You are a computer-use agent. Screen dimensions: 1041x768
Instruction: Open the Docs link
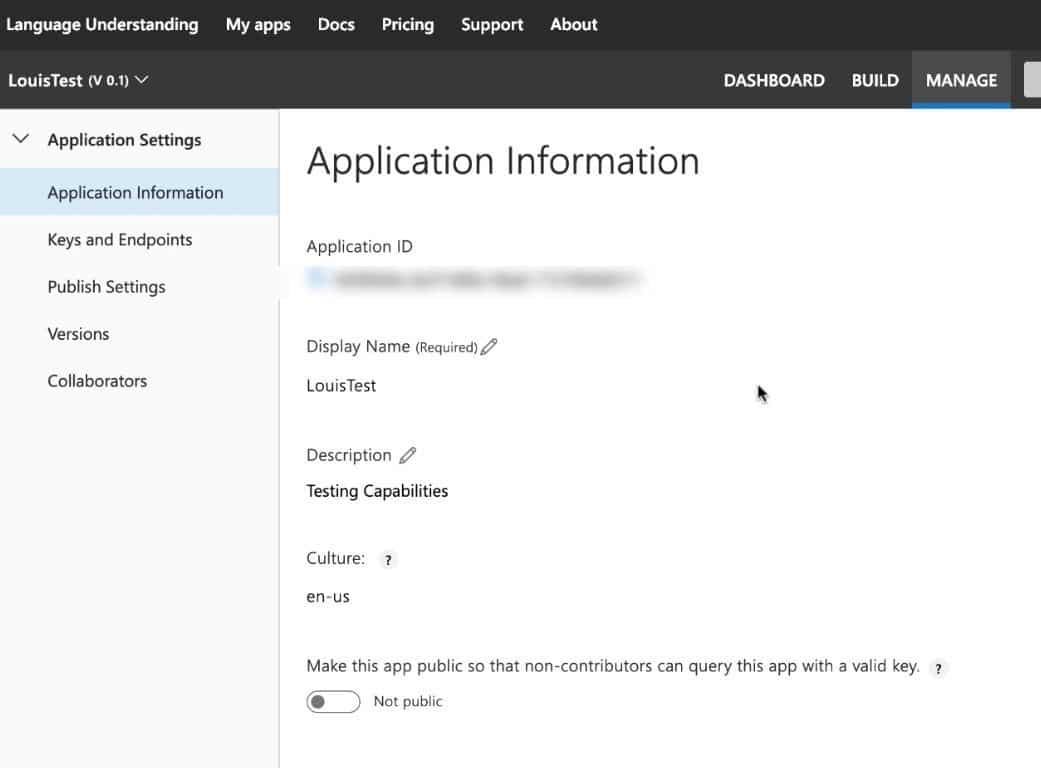[x=336, y=25]
